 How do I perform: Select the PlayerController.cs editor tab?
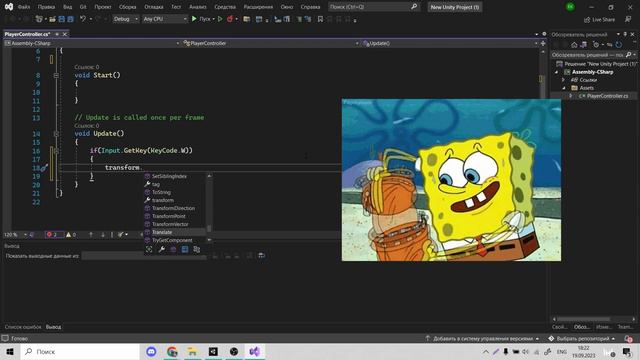click(27, 34)
